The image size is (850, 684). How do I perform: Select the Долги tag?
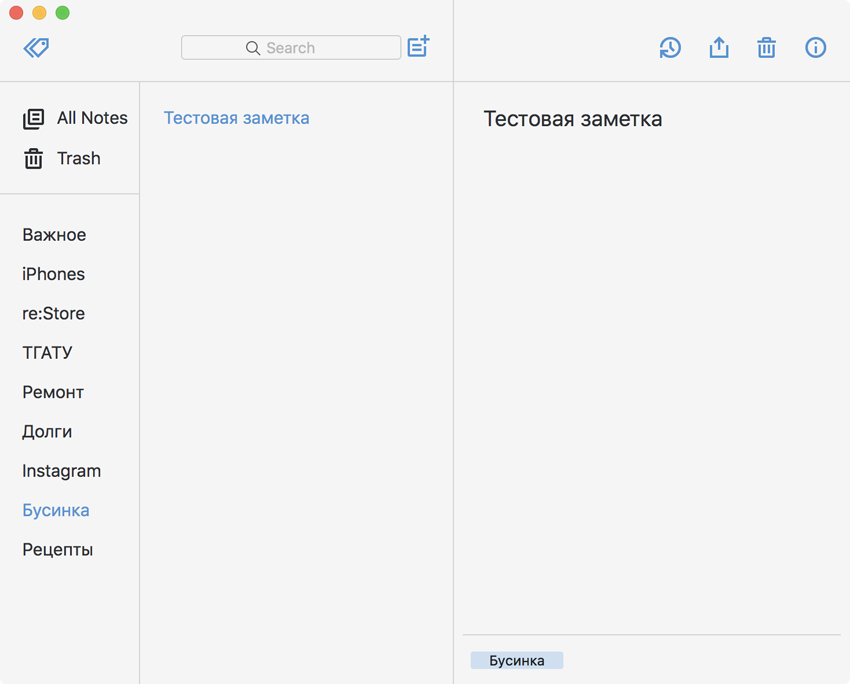pos(47,432)
